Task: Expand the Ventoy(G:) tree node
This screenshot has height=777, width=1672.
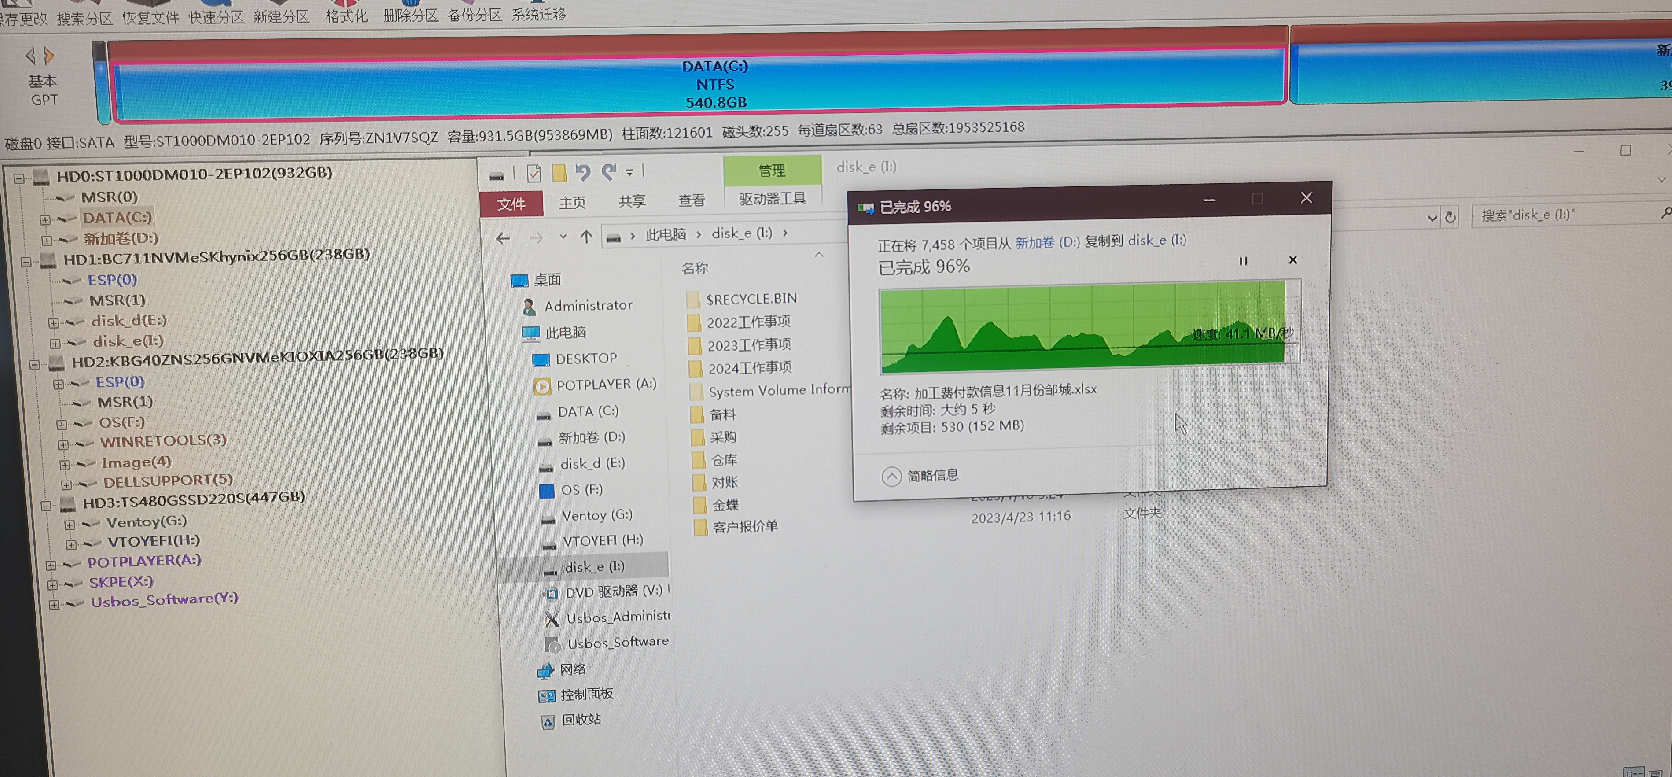Action: point(69,524)
